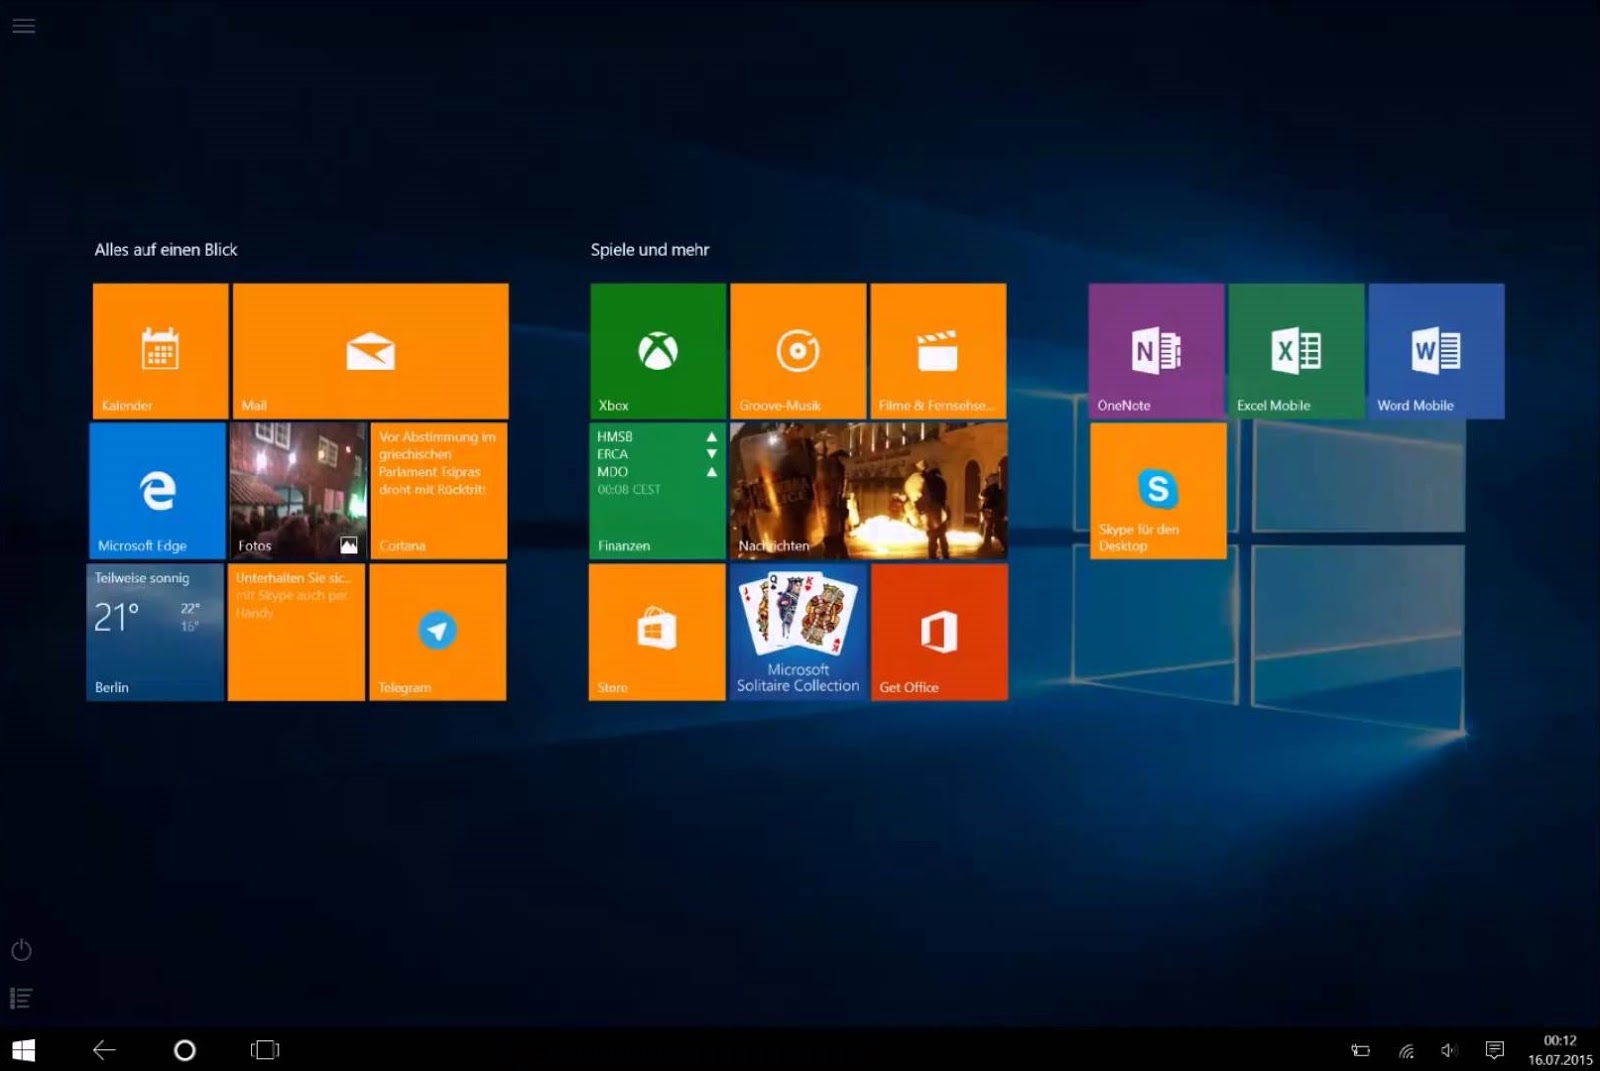Open the hamburger menu at top left
This screenshot has height=1071, width=1600.
[x=23, y=26]
